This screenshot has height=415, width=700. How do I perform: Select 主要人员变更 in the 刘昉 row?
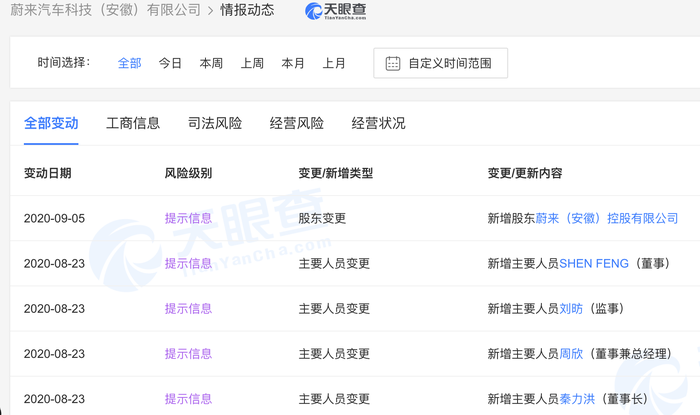[334, 309]
